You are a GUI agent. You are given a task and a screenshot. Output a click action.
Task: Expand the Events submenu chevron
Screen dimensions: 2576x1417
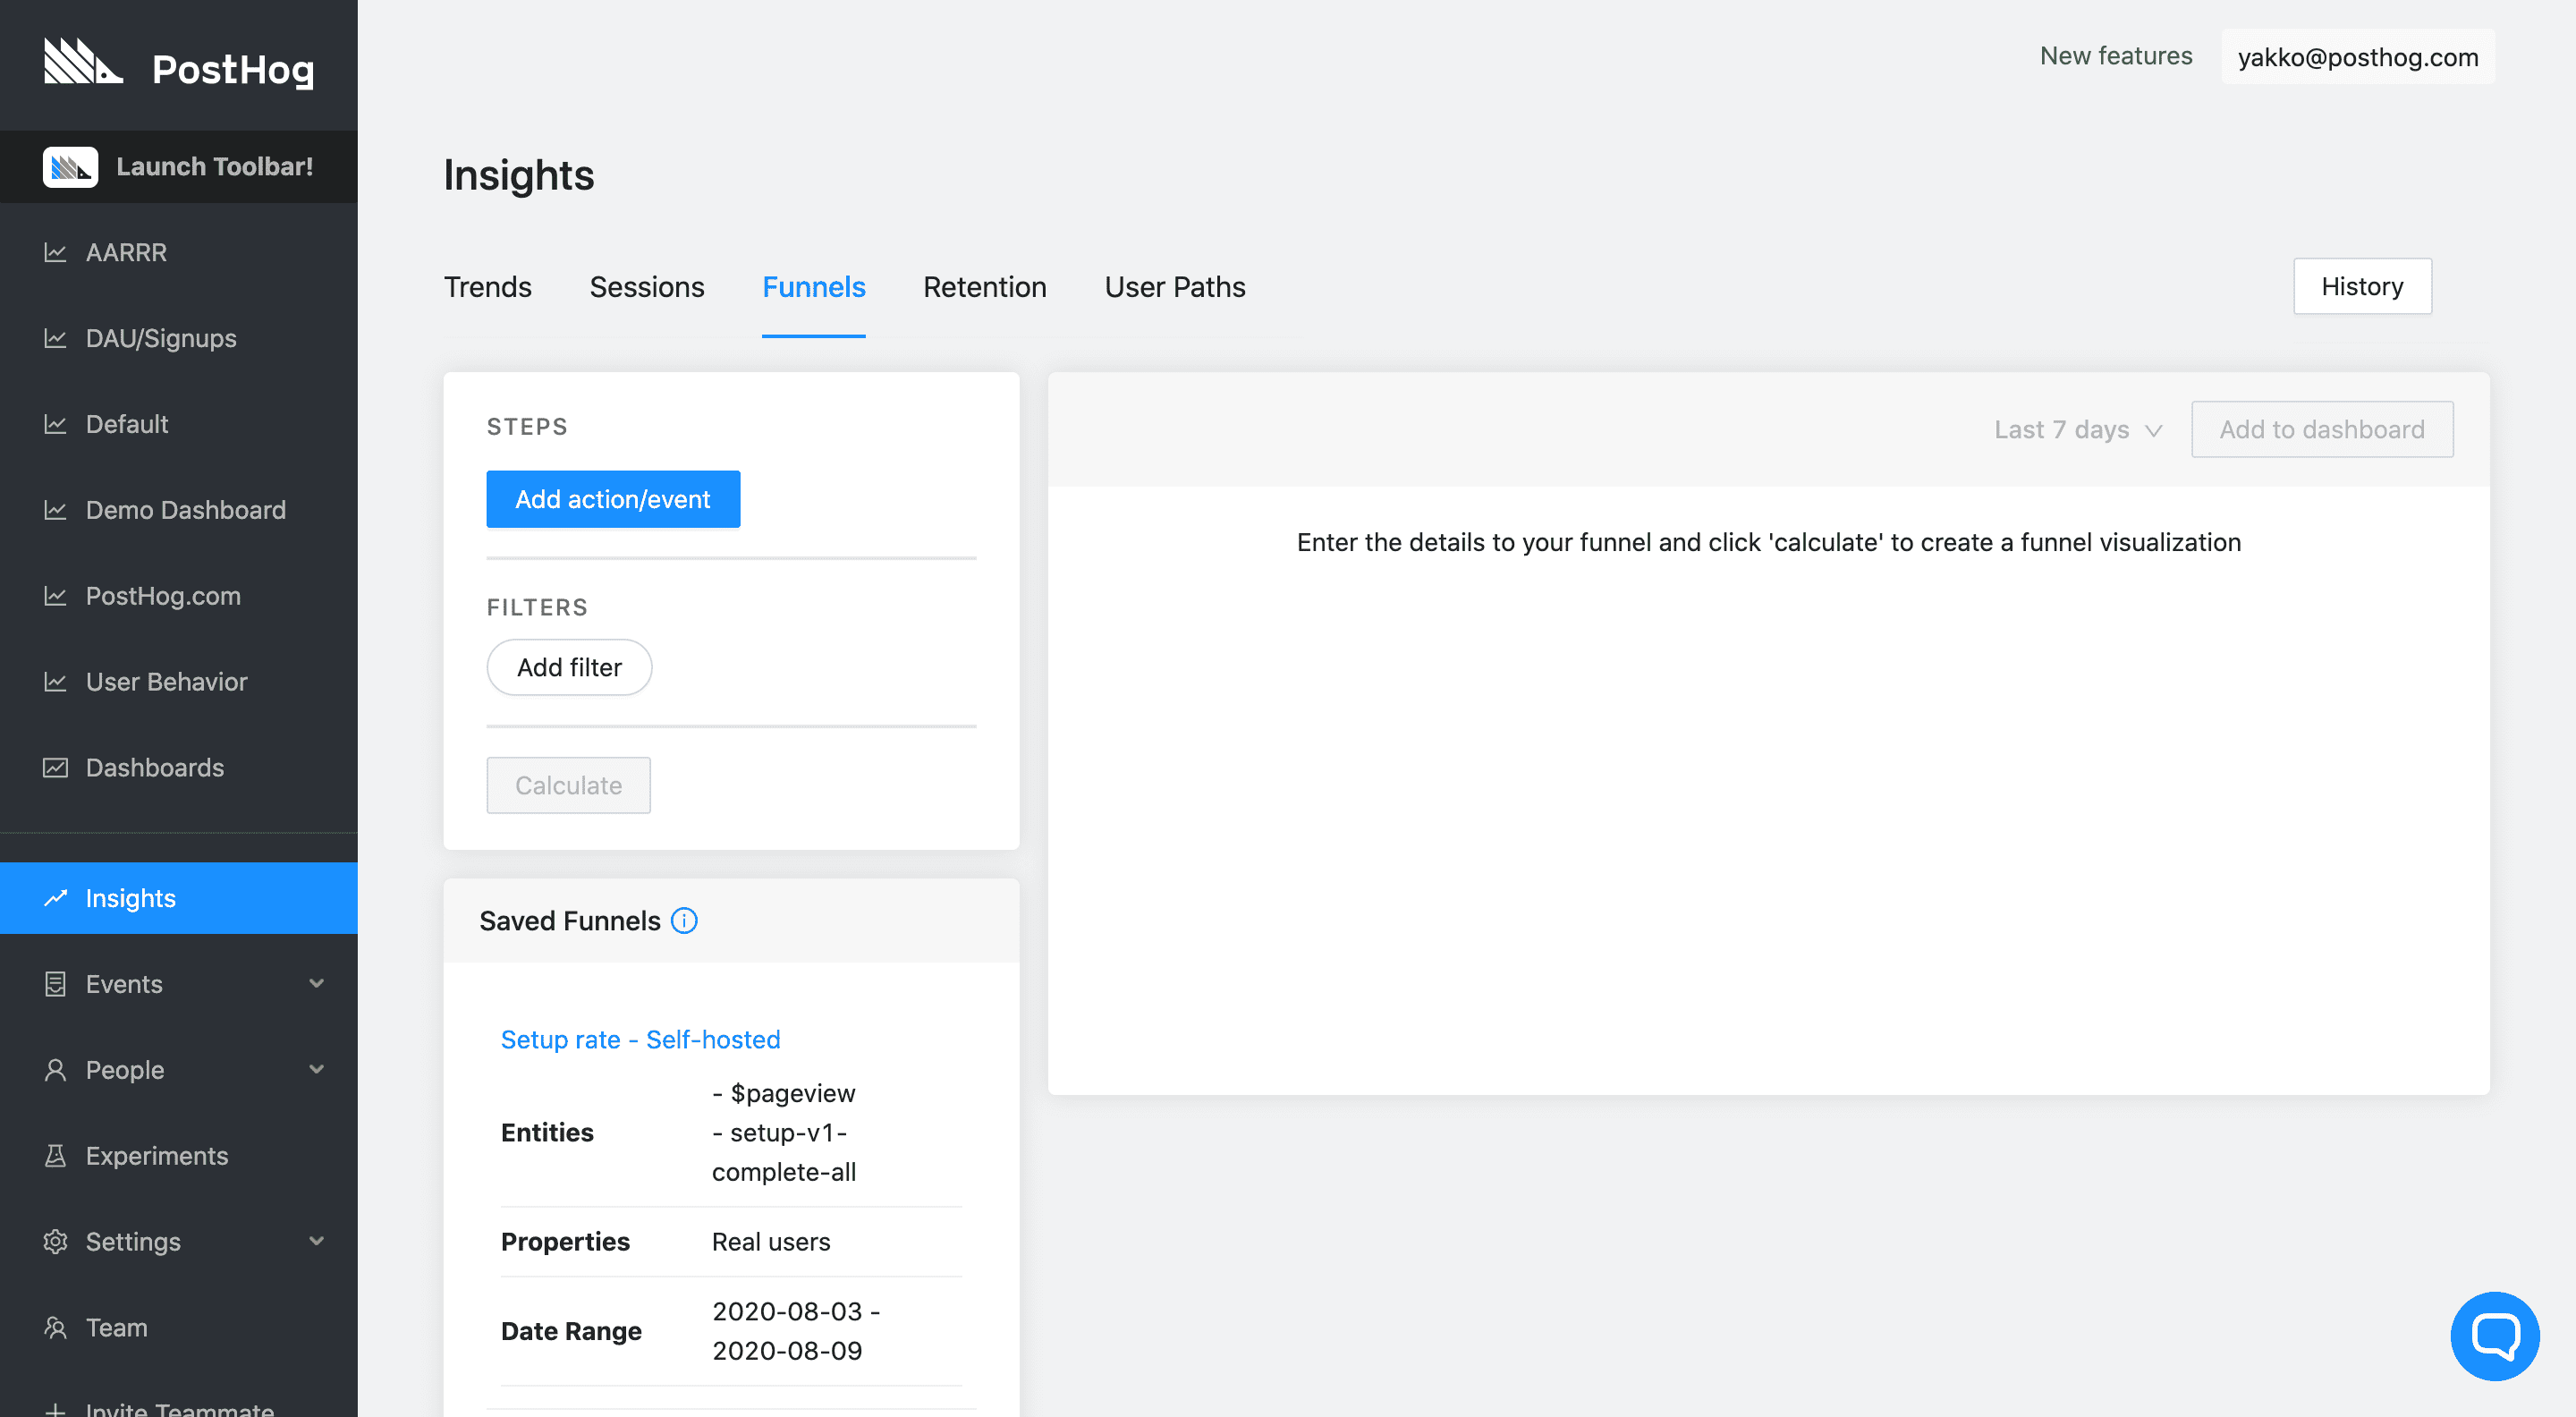point(317,984)
